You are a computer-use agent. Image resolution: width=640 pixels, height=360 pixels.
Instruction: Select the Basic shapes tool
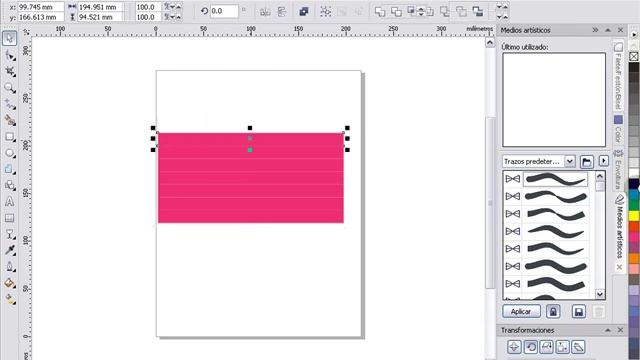tap(9, 185)
